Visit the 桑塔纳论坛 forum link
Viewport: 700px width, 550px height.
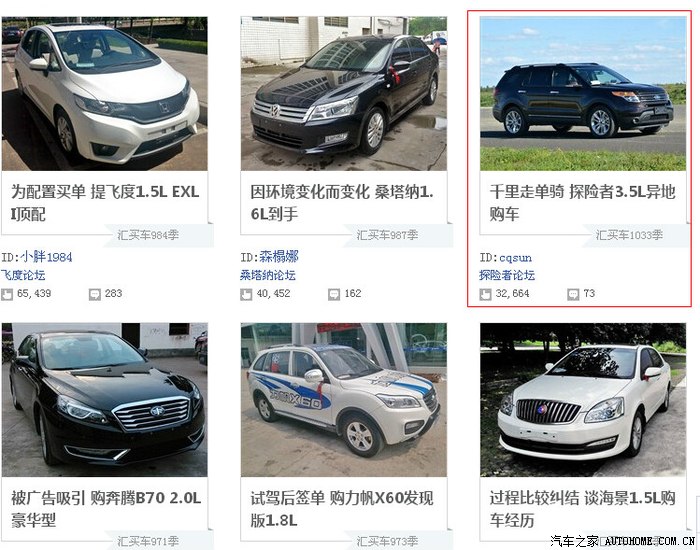pos(268,275)
